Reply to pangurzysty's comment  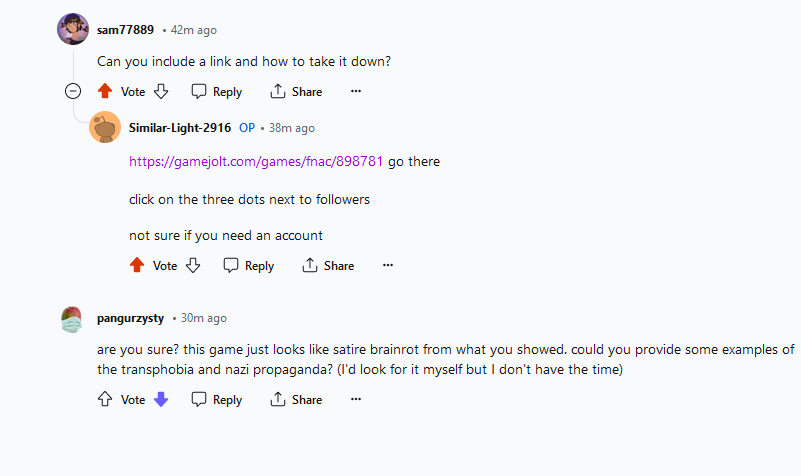pyautogui.click(x=217, y=400)
